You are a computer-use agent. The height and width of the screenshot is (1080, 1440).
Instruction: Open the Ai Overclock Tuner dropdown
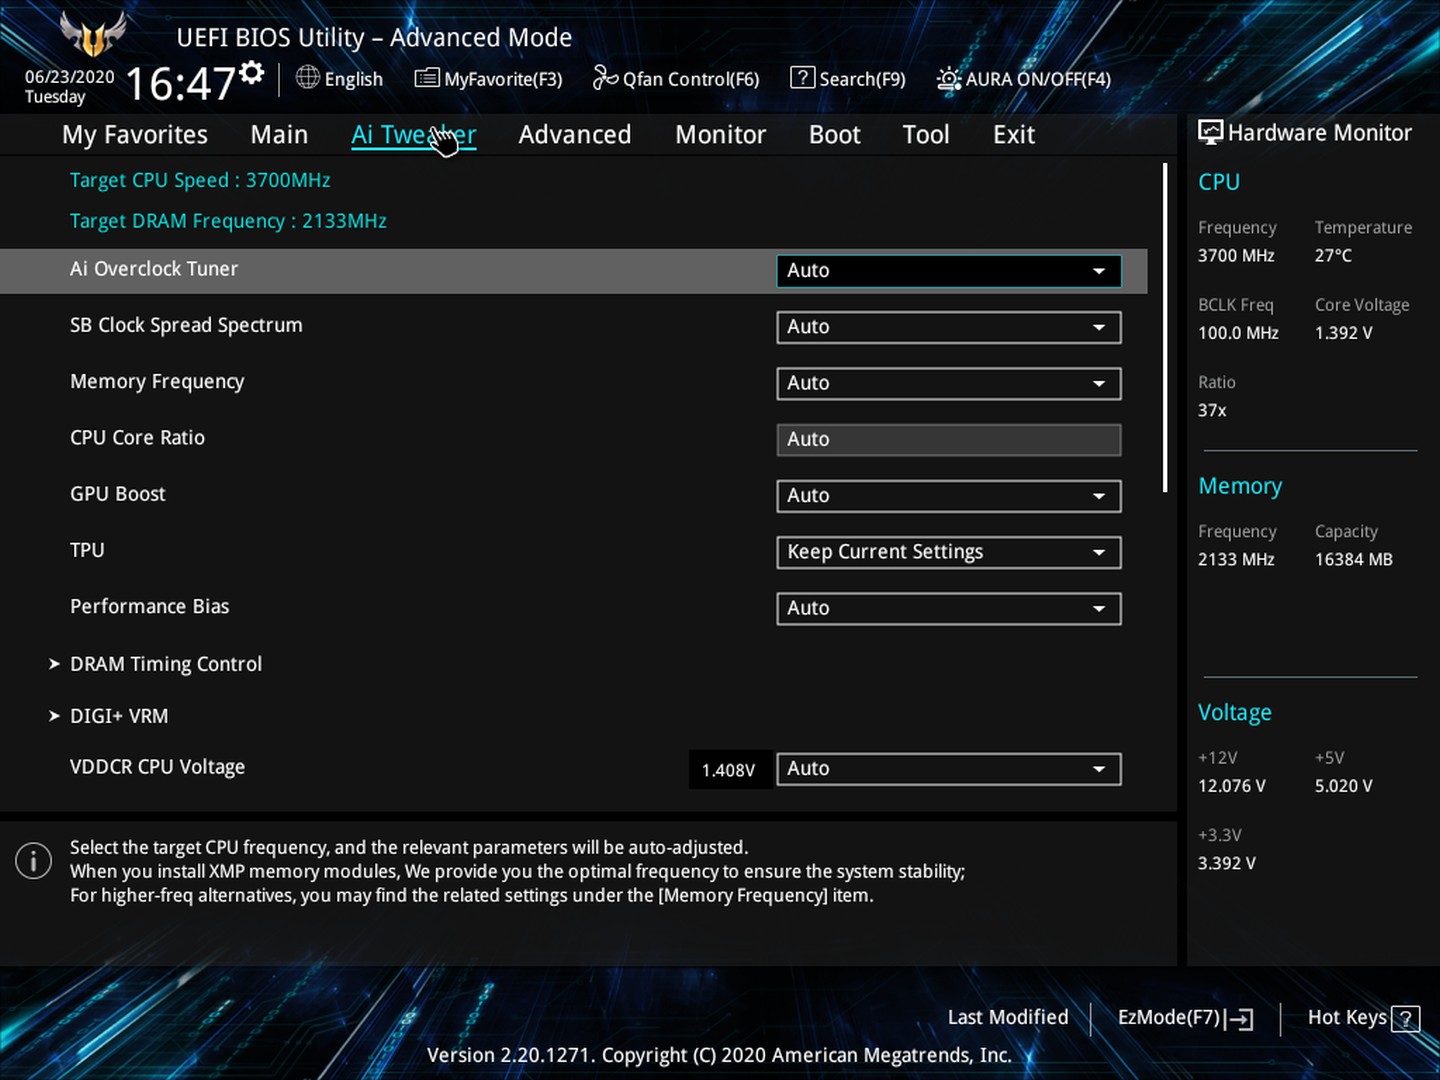(949, 271)
